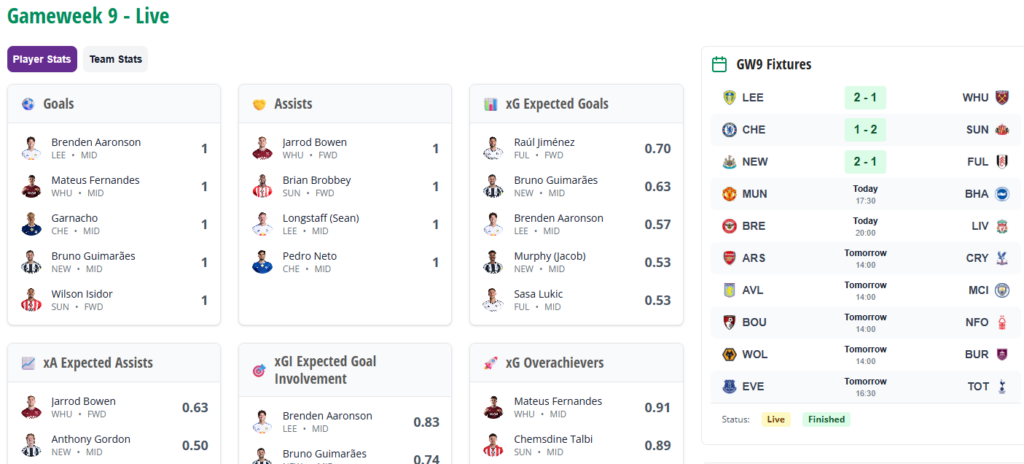1024x464 pixels.
Task: Click Raúl Jiménez's player photo
Action: click(492, 148)
